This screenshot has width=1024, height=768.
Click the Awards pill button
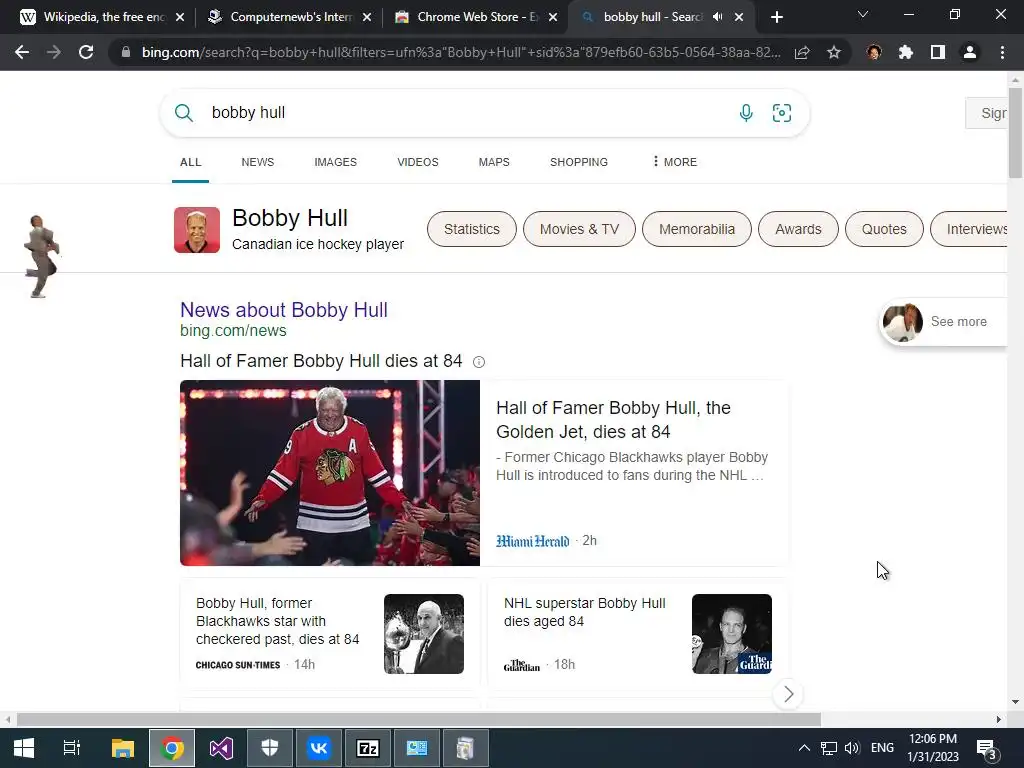[798, 229]
